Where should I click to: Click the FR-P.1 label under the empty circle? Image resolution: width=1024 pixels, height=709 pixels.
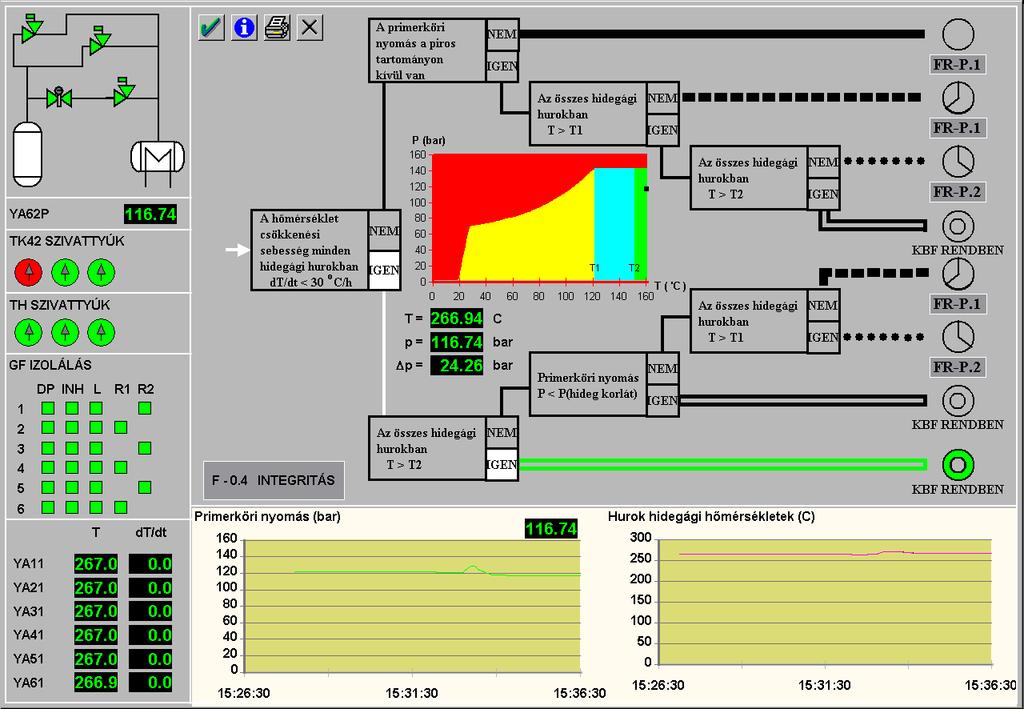coord(957,64)
